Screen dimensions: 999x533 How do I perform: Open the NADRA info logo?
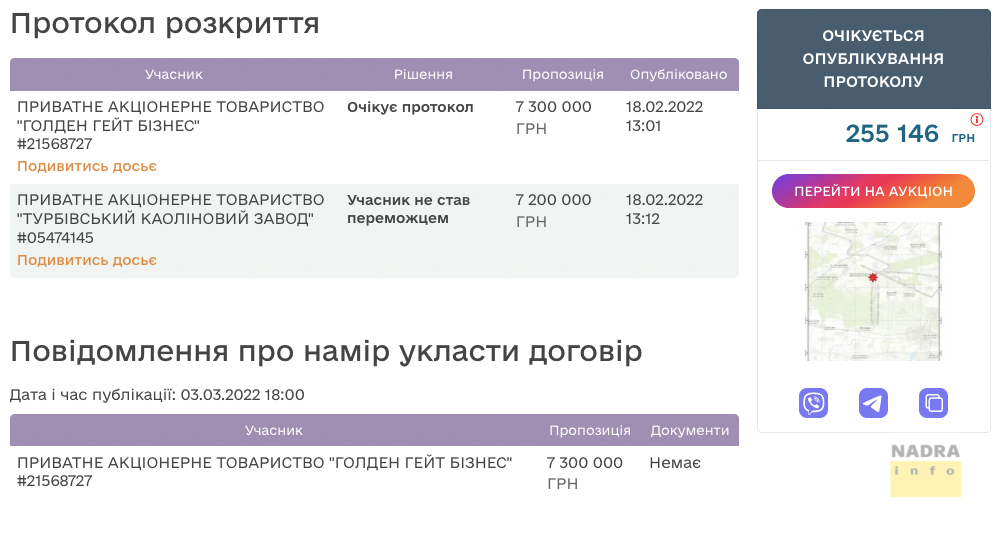tap(925, 469)
